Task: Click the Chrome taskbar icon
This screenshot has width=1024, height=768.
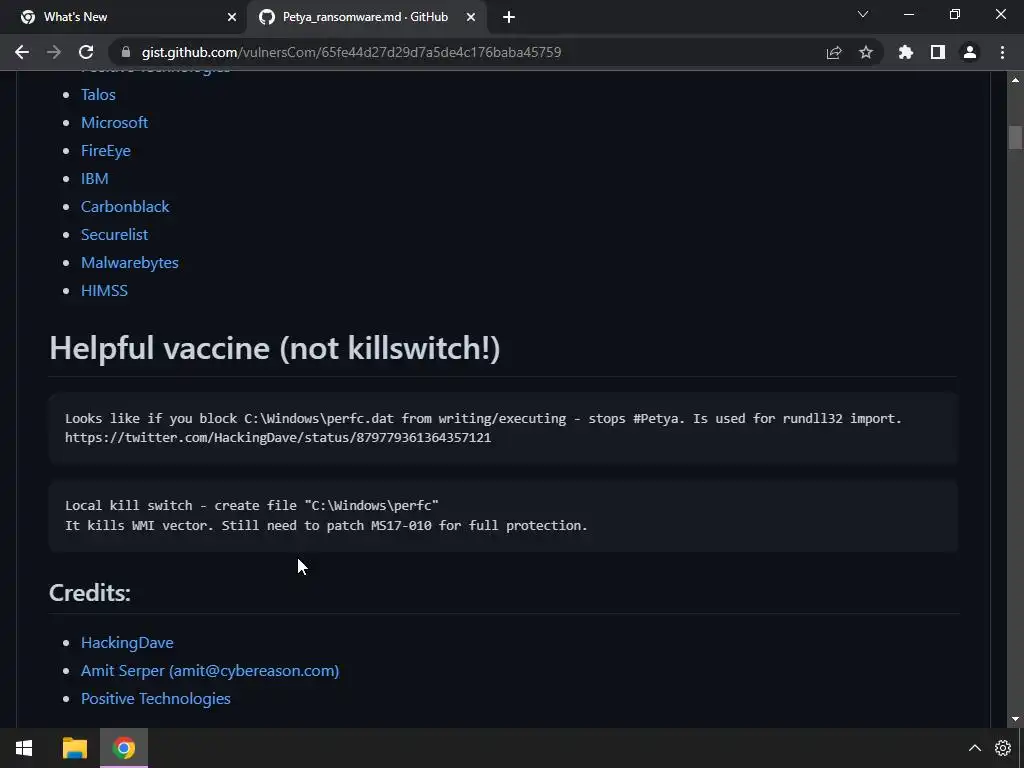Action: 123,748
